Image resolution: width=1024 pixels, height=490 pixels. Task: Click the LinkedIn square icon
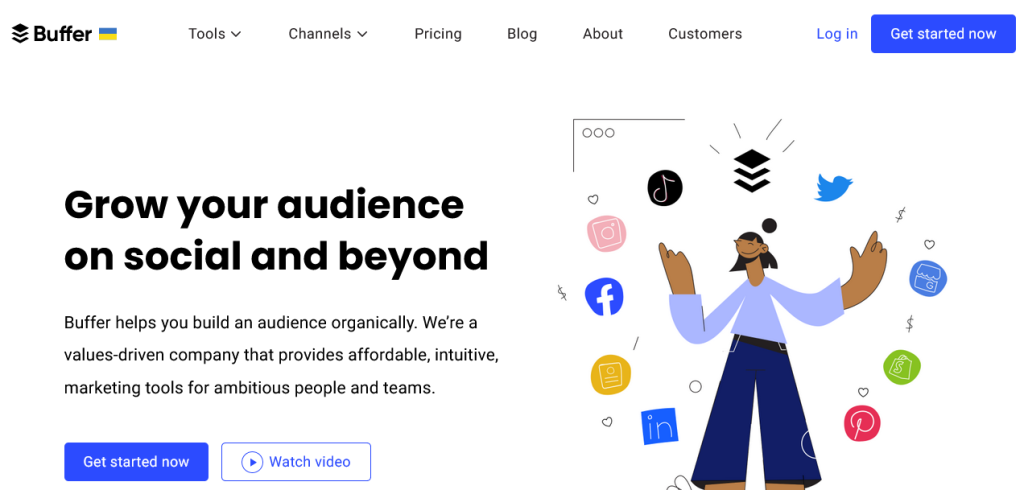click(x=660, y=427)
